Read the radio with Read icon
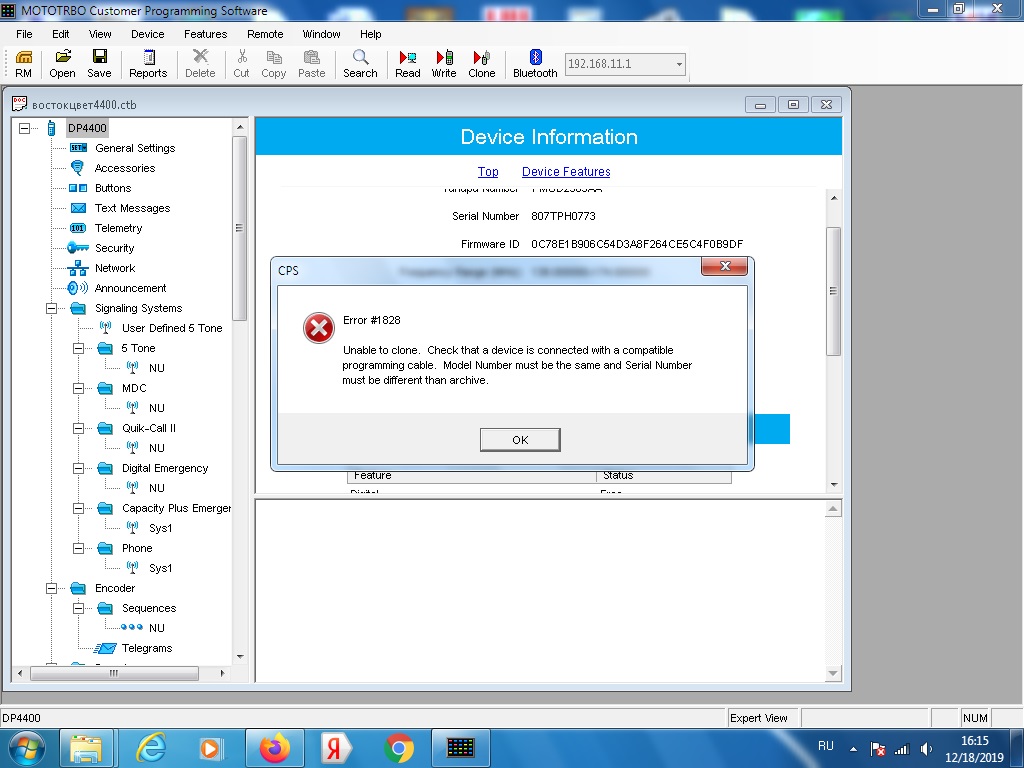Viewport: 1024px width, 768px height. (408, 64)
